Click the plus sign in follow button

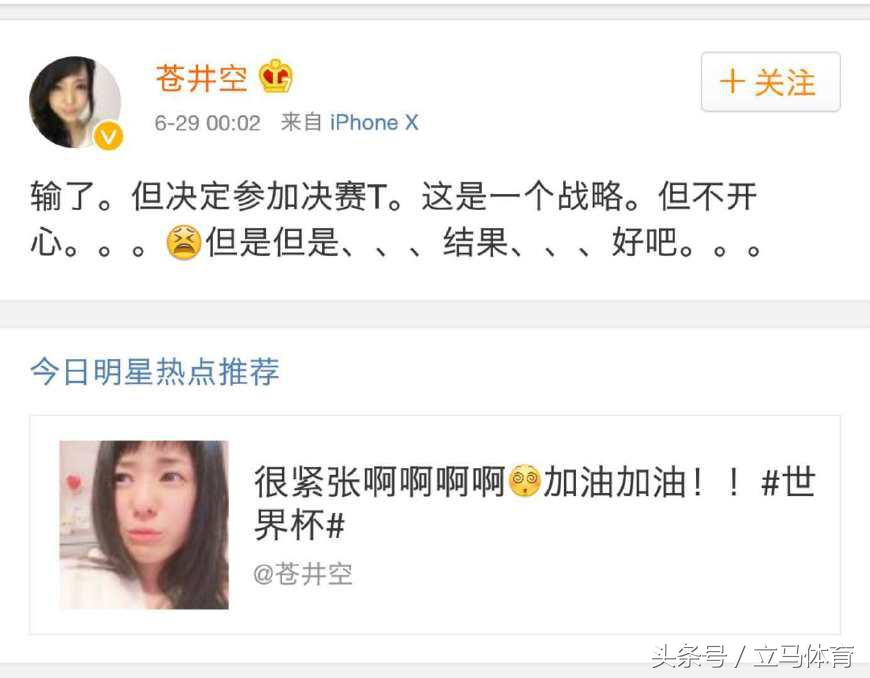click(x=732, y=82)
